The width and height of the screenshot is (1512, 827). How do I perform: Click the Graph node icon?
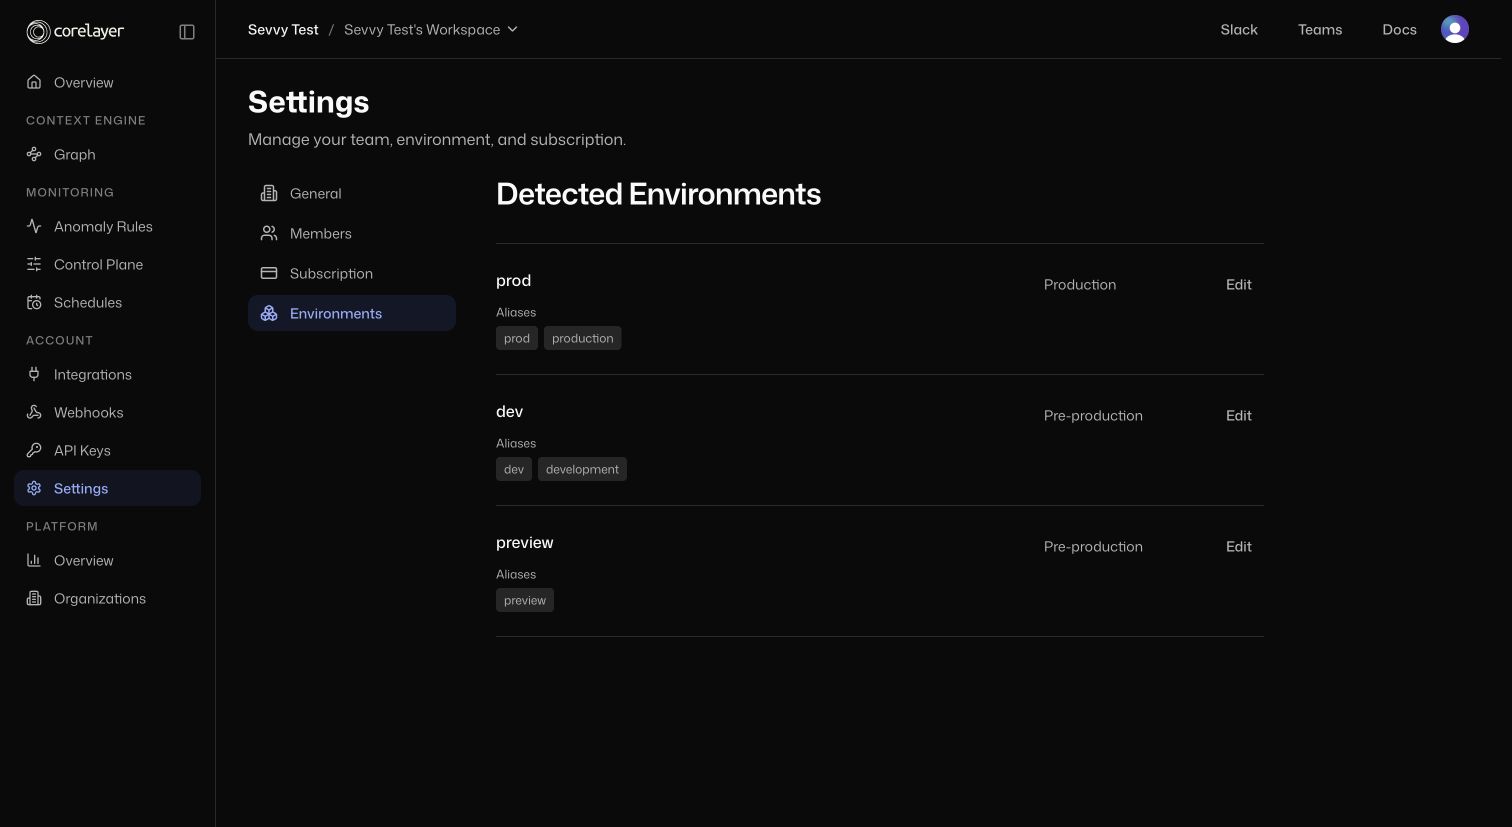click(x=34, y=154)
